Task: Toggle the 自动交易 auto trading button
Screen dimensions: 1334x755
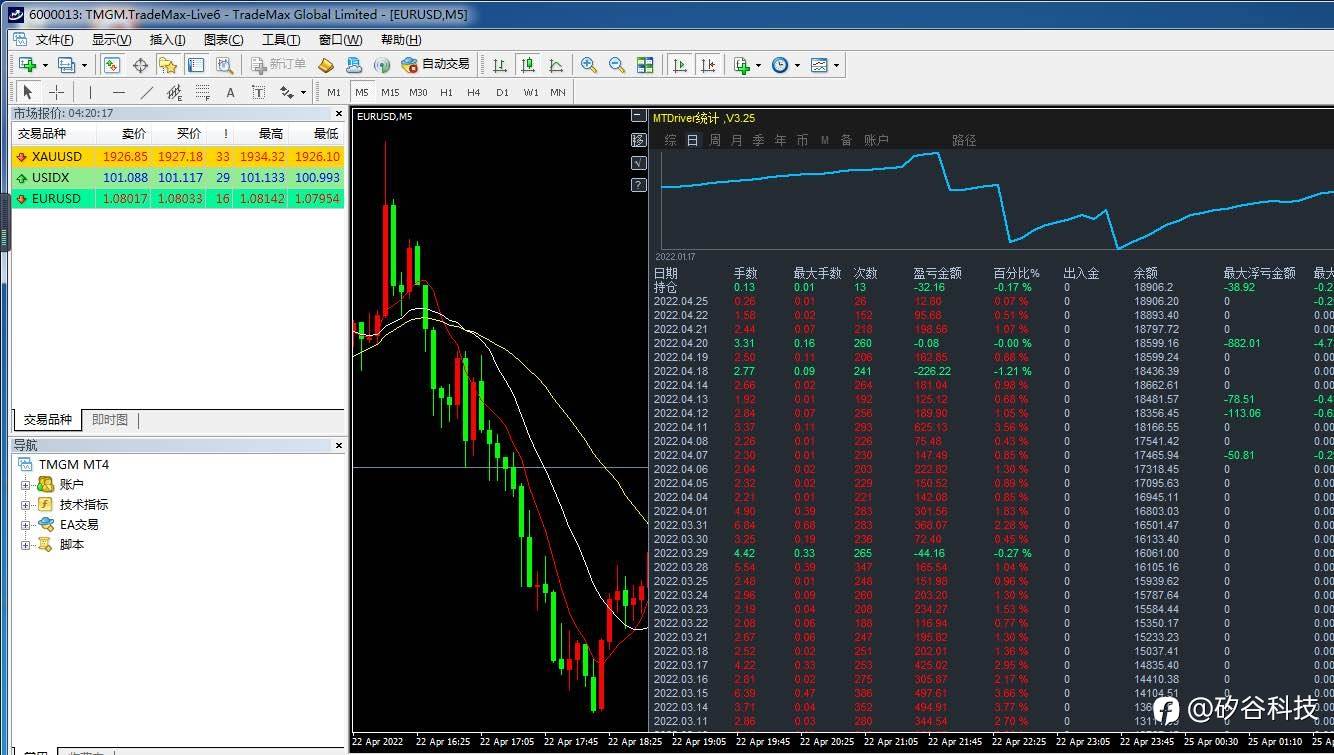Action: coord(435,65)
